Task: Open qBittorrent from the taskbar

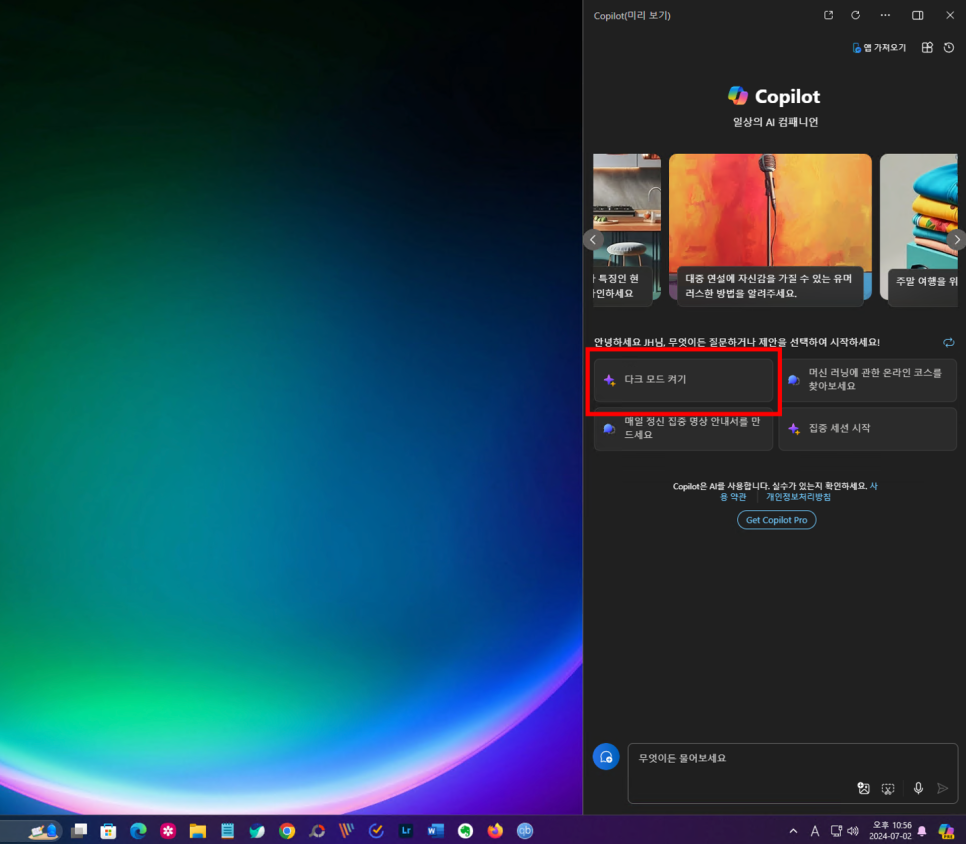Action: 525,831
